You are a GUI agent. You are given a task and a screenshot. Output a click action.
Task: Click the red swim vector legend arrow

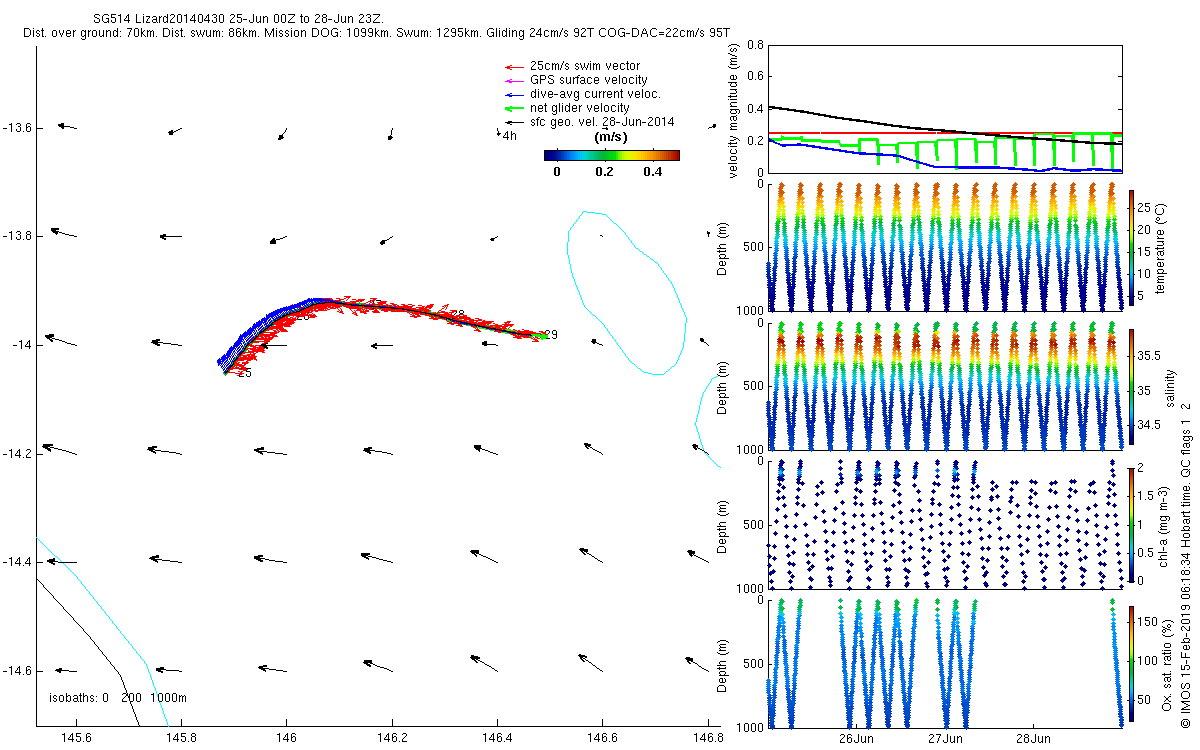point(514,67)
